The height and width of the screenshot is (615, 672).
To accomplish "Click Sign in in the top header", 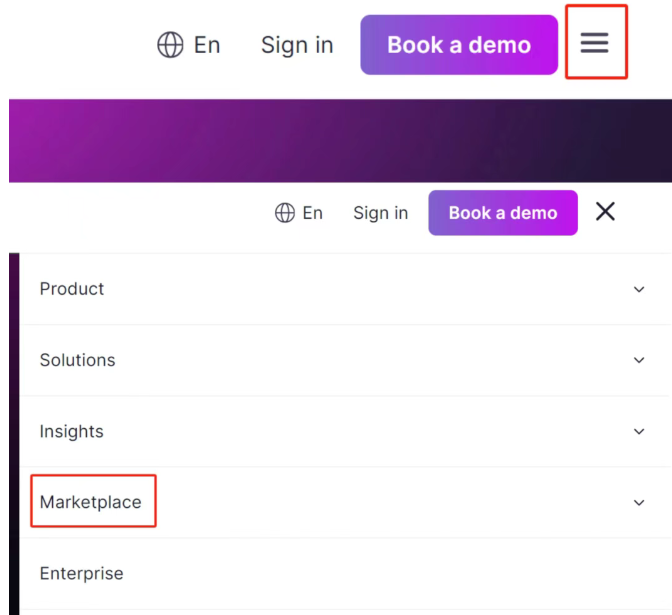I will pos(297,45).
